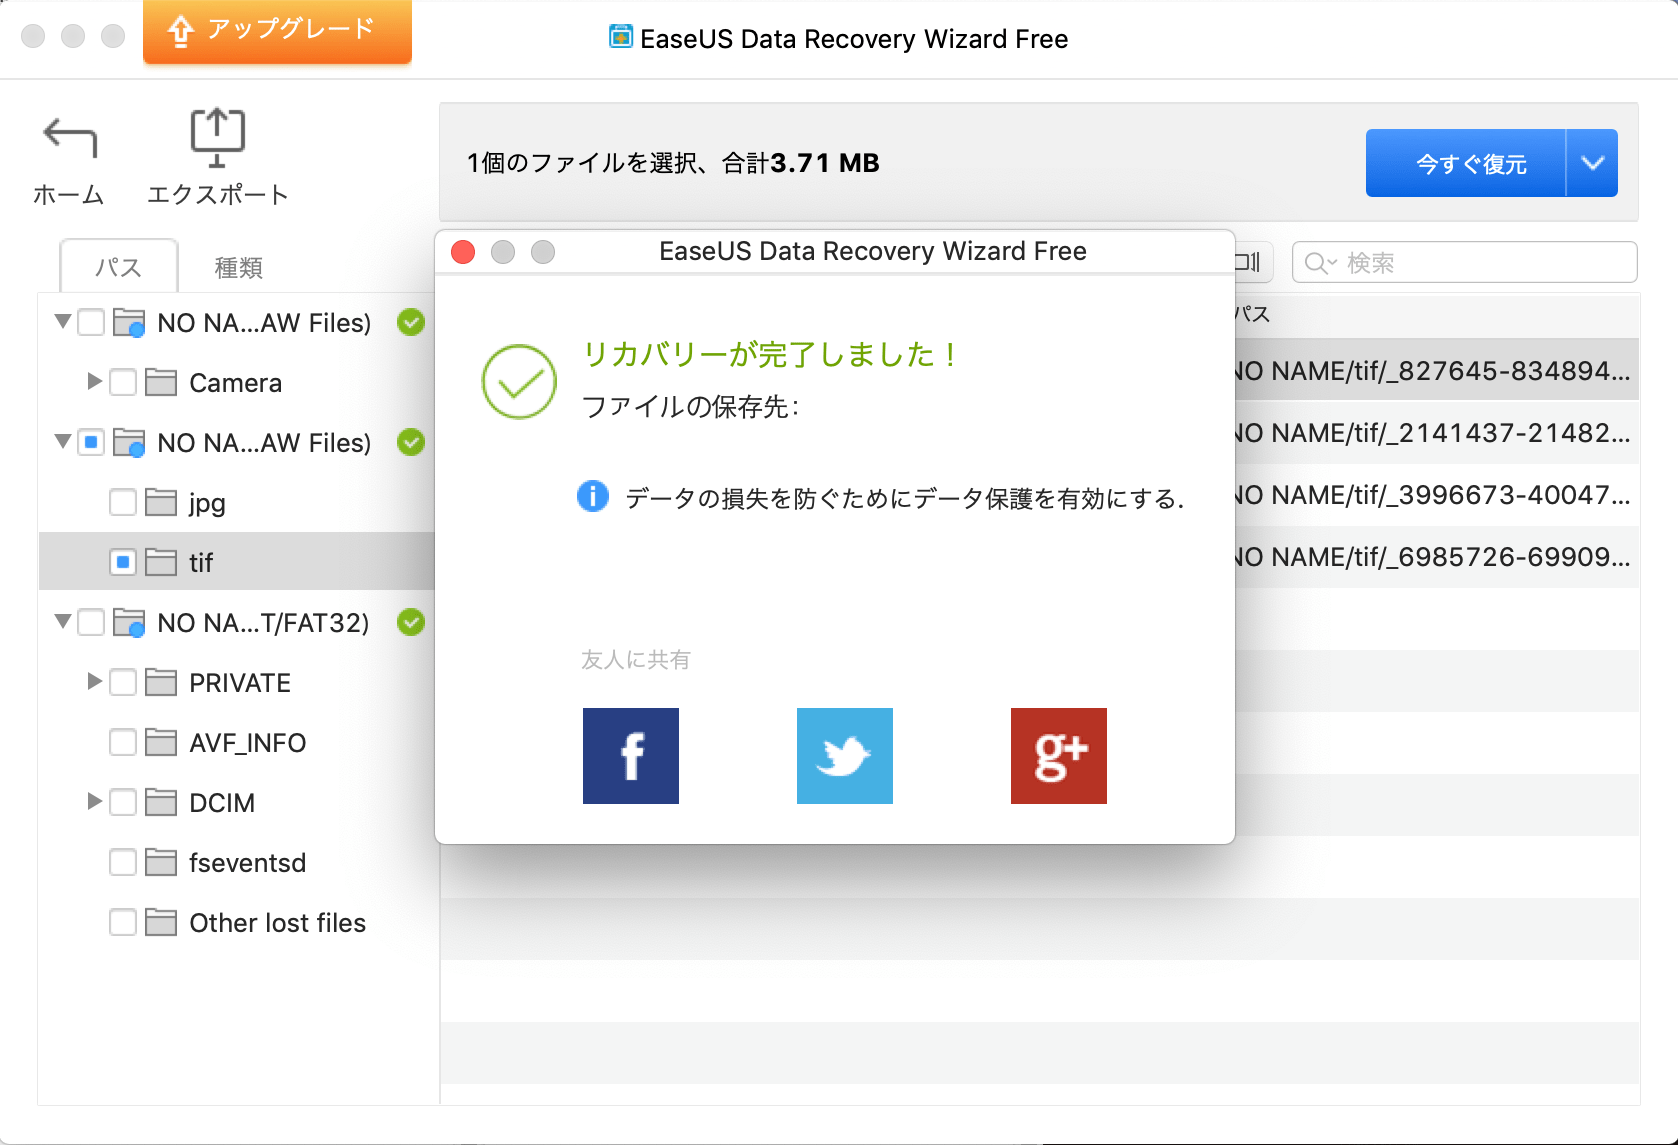This screenshot has height=1145, width=1678.
Task: Collapse the first NO NA...AW Files drive
Action: (63, 321)
